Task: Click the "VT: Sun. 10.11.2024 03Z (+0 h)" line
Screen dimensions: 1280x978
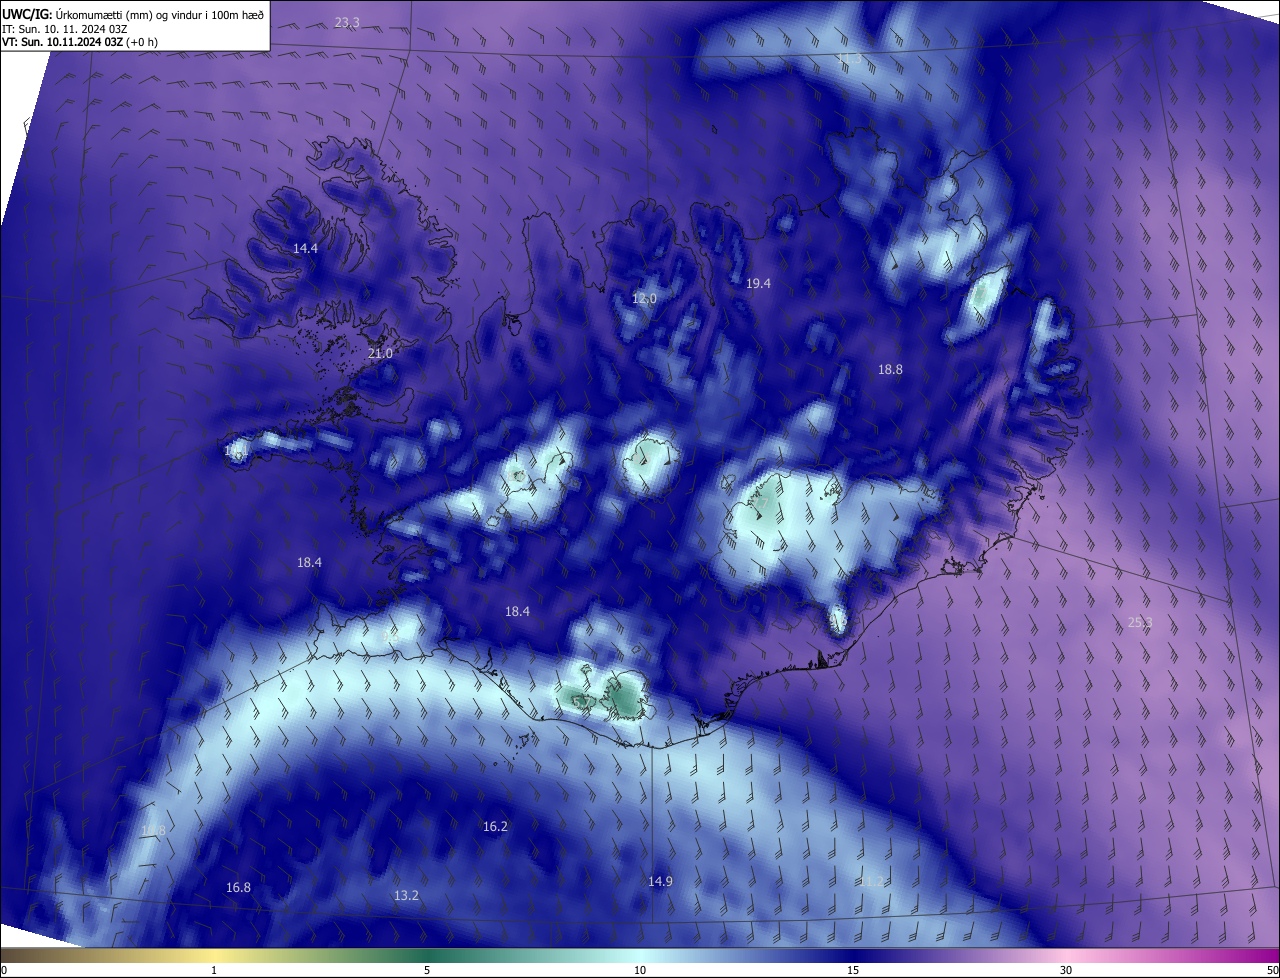Action: point(79,42)
